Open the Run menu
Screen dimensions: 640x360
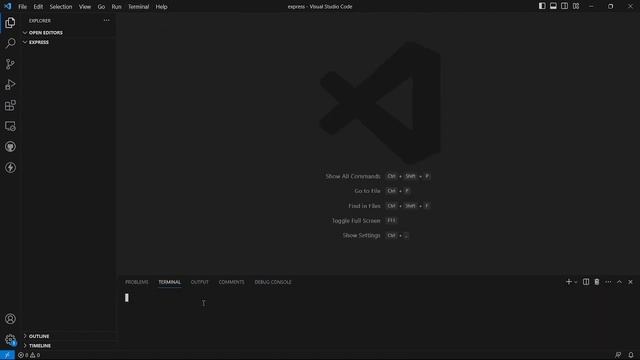click(x=116, y=7)
